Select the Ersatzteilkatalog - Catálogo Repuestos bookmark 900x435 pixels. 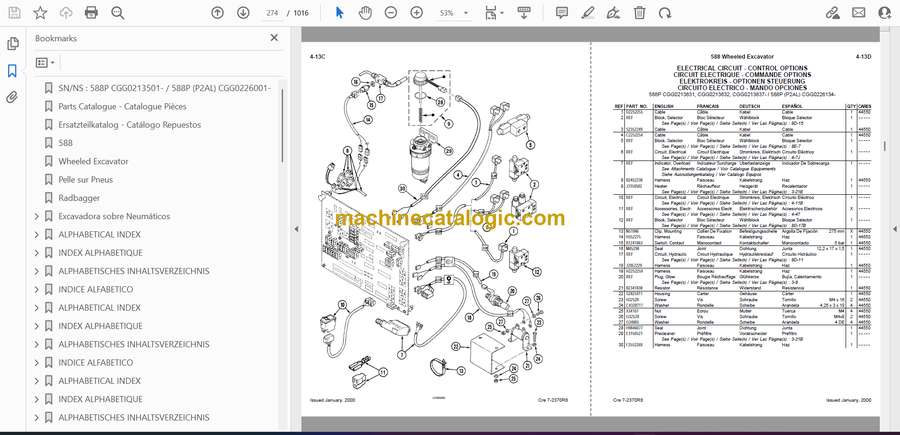130,125
